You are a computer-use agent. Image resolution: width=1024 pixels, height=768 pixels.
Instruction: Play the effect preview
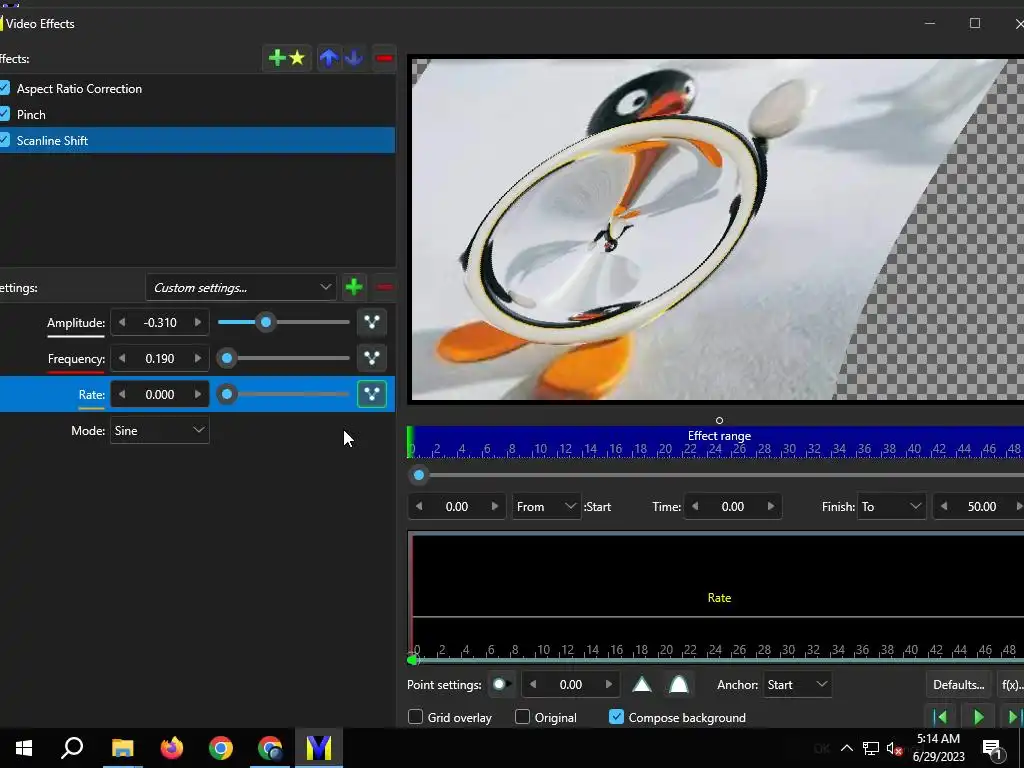(x=978, y=717)
